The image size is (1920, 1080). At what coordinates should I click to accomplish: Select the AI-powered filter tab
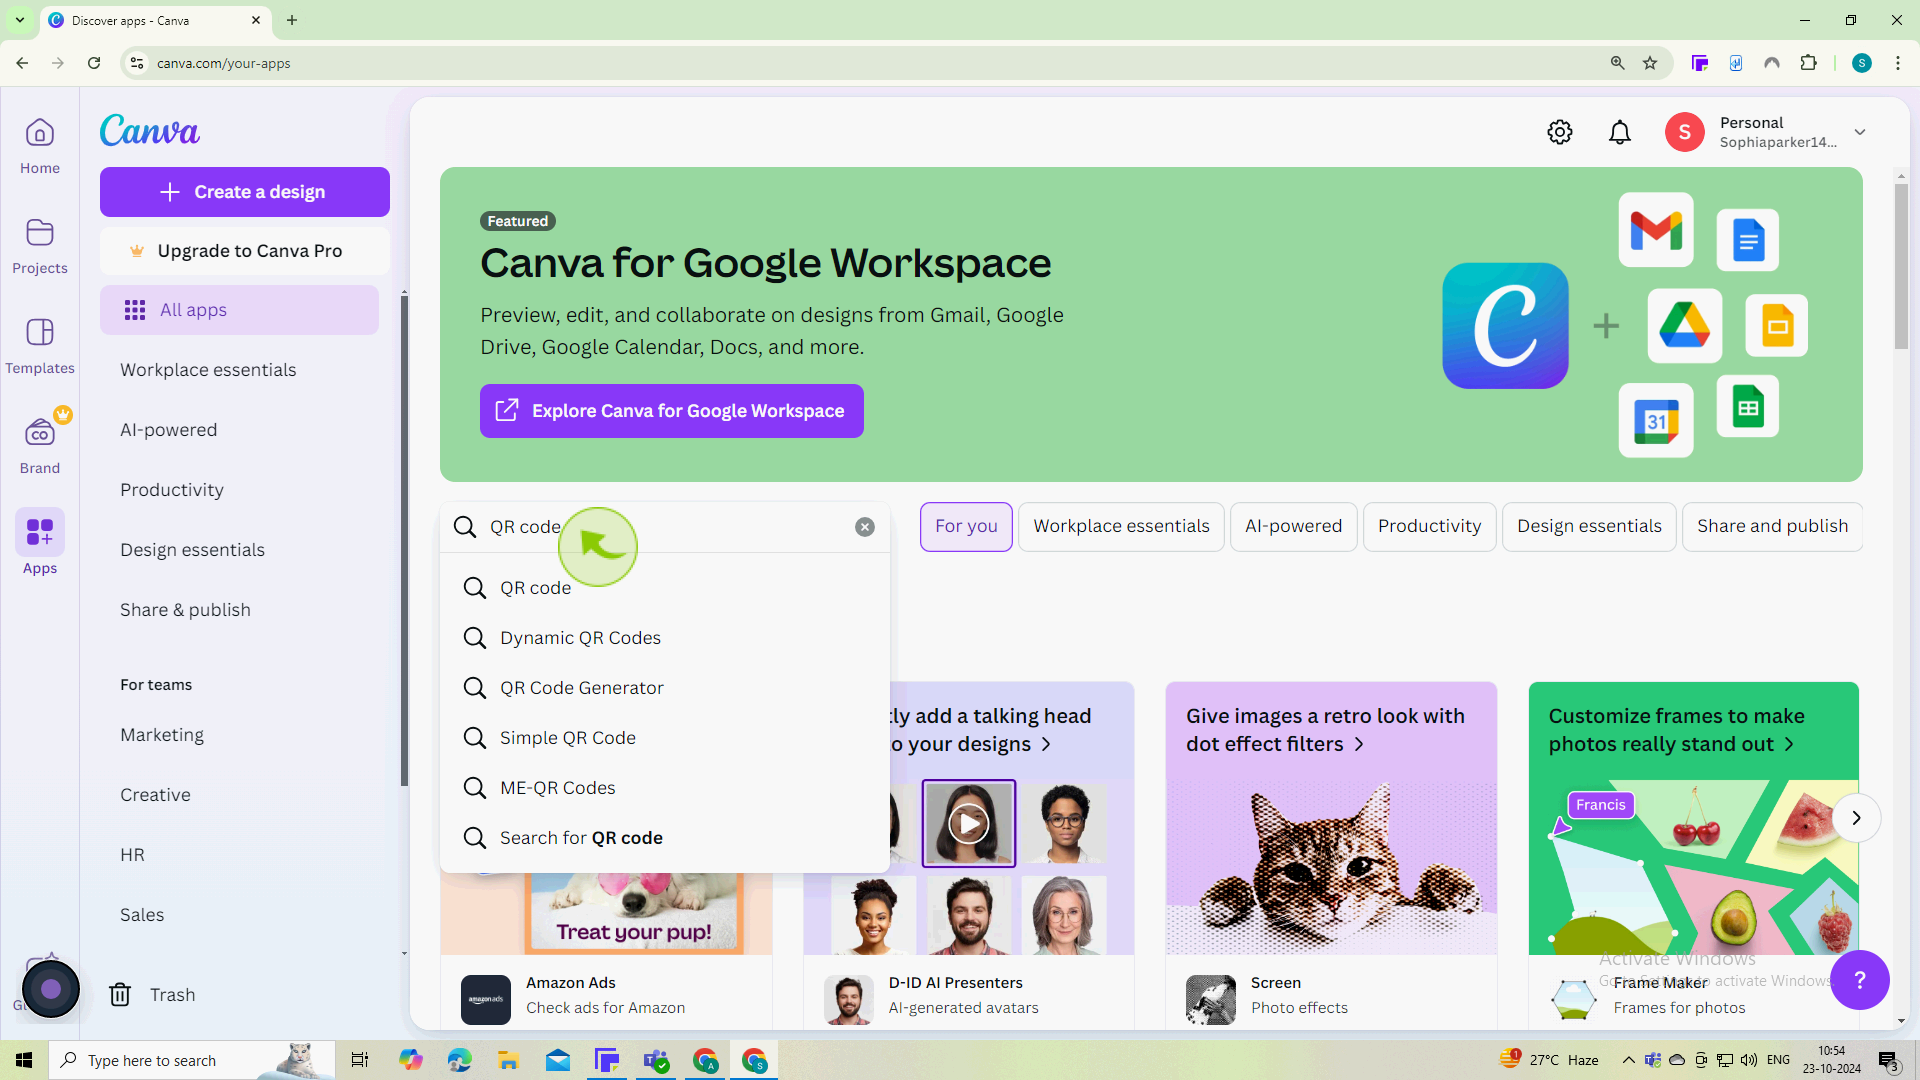point(1293,526)
